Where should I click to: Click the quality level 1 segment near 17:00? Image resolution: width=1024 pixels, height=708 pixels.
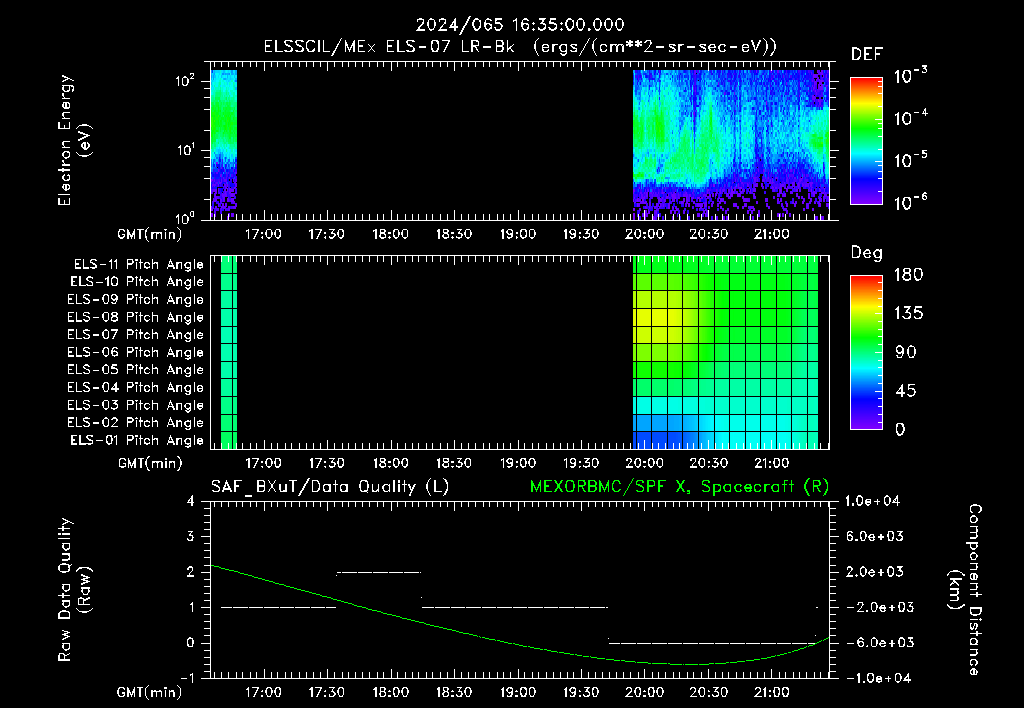point(278,607)
